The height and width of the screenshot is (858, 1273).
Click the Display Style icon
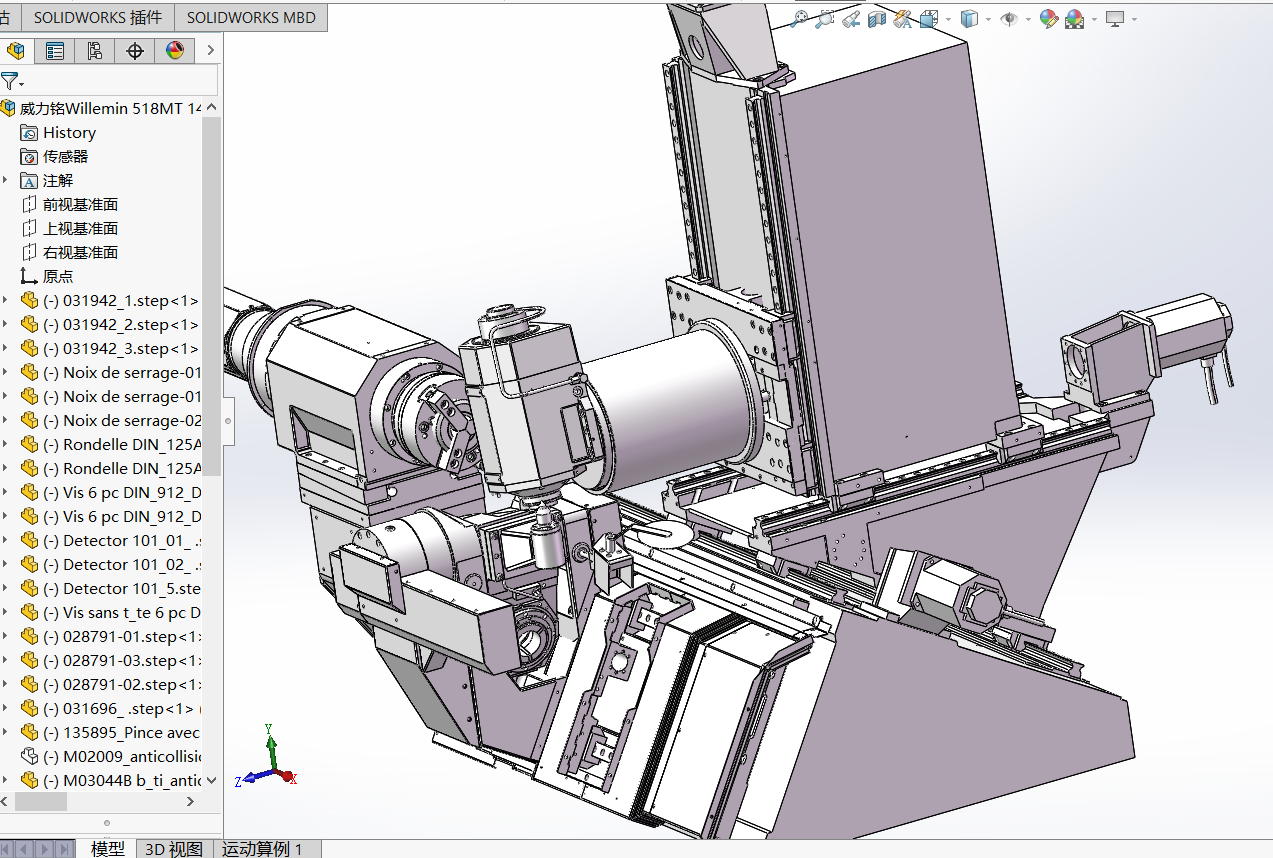968,18
